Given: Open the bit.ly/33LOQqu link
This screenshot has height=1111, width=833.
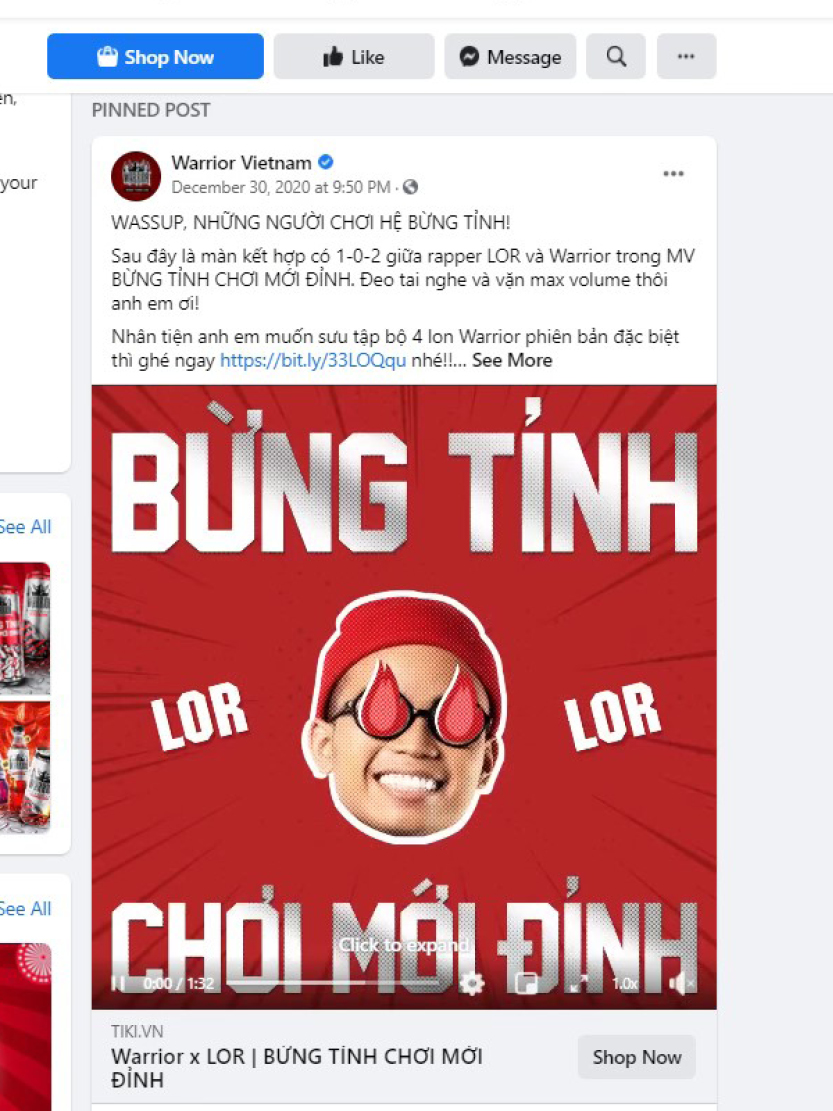Looking at the screenshot, I should click(313, 360).
